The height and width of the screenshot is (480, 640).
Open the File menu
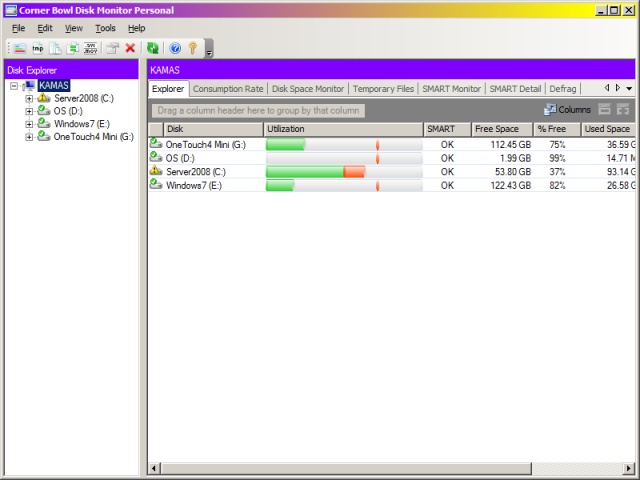pos(18,28)
